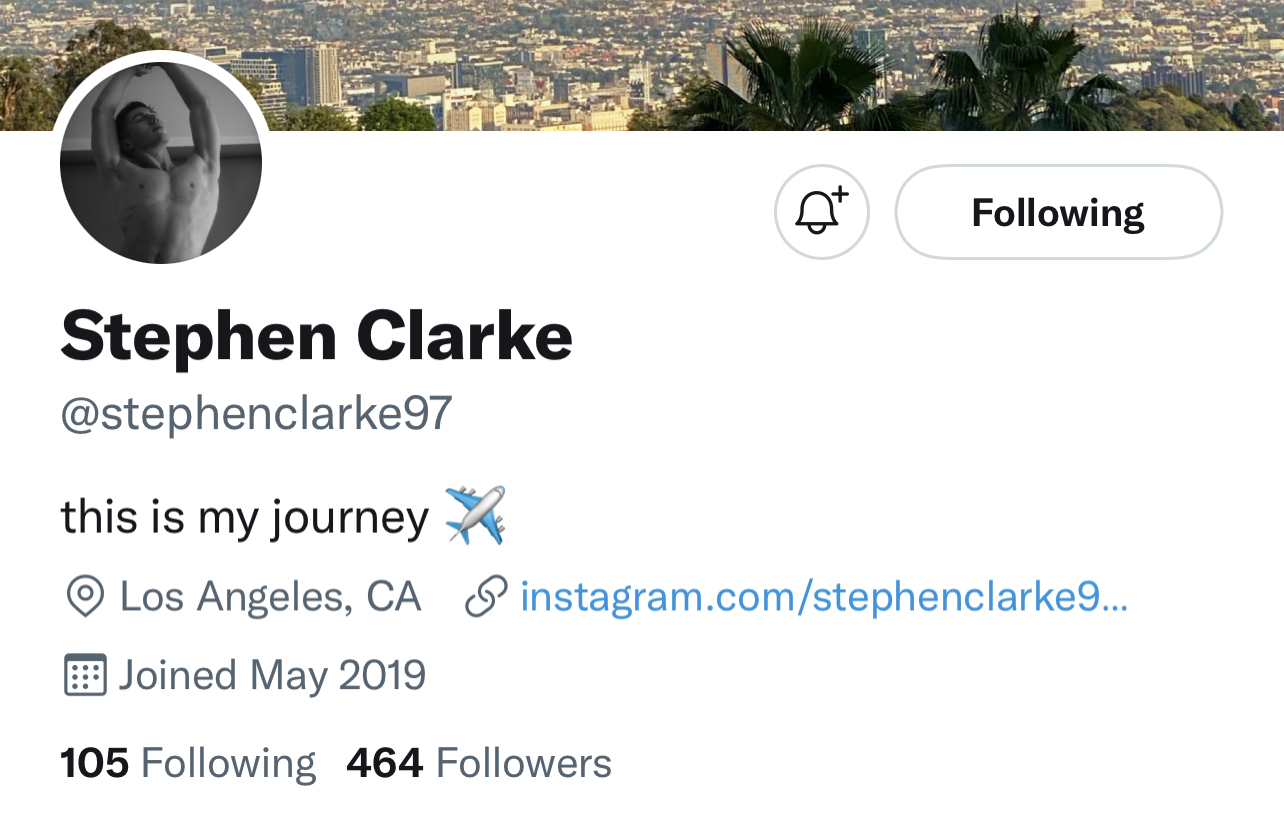Click the airplane emoji in the bio

coord(475,516)
